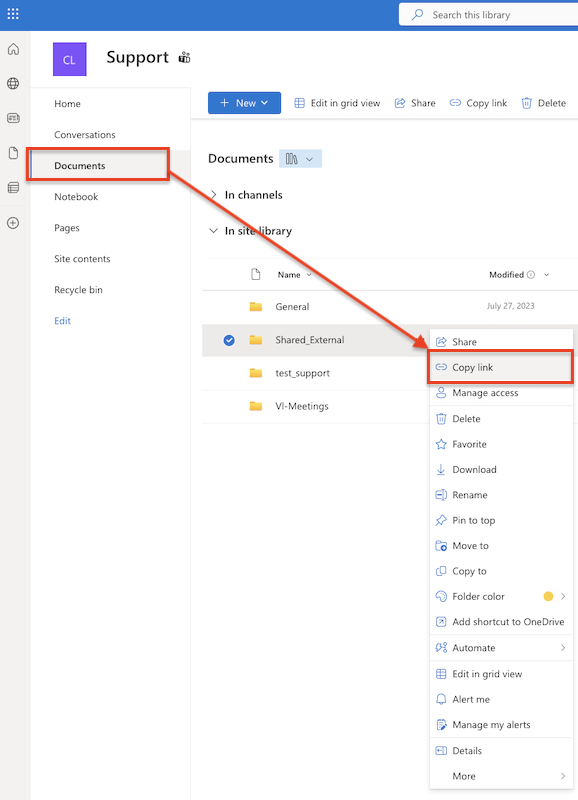Click the search magnifier icon
This screenshot has height=800, width=578.
417,15
